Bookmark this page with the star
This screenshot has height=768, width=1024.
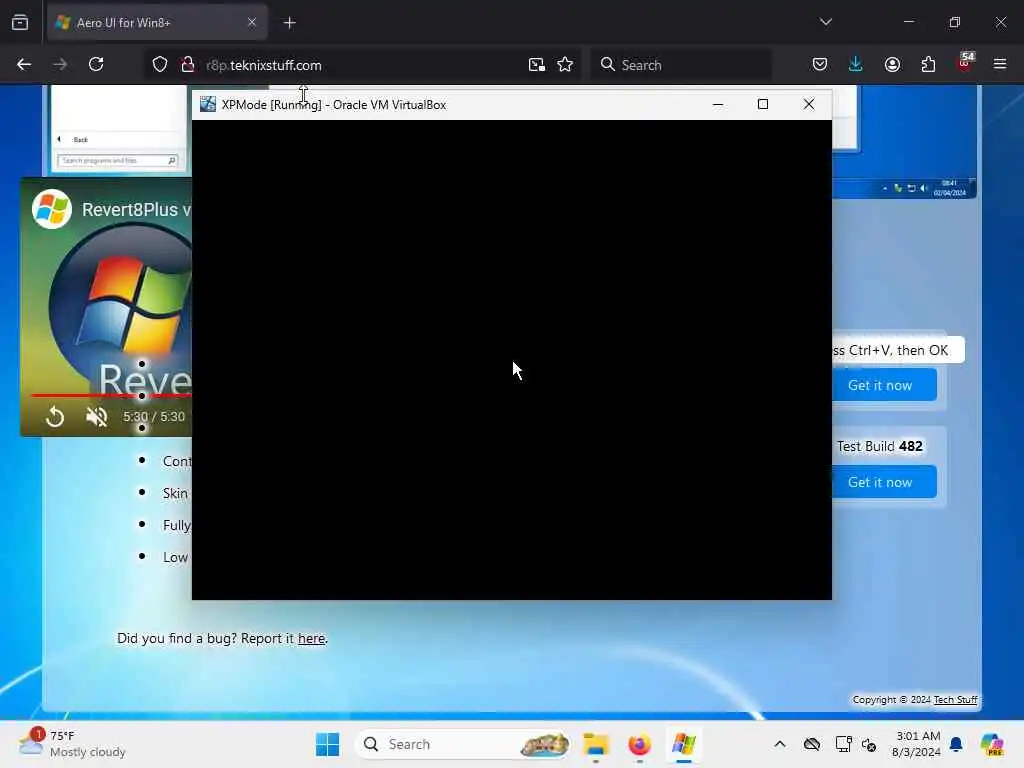click(565, 65)
